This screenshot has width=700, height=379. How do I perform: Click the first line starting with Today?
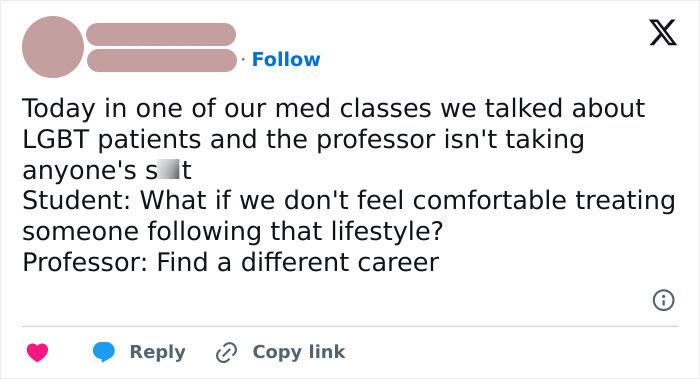(333, 108)
